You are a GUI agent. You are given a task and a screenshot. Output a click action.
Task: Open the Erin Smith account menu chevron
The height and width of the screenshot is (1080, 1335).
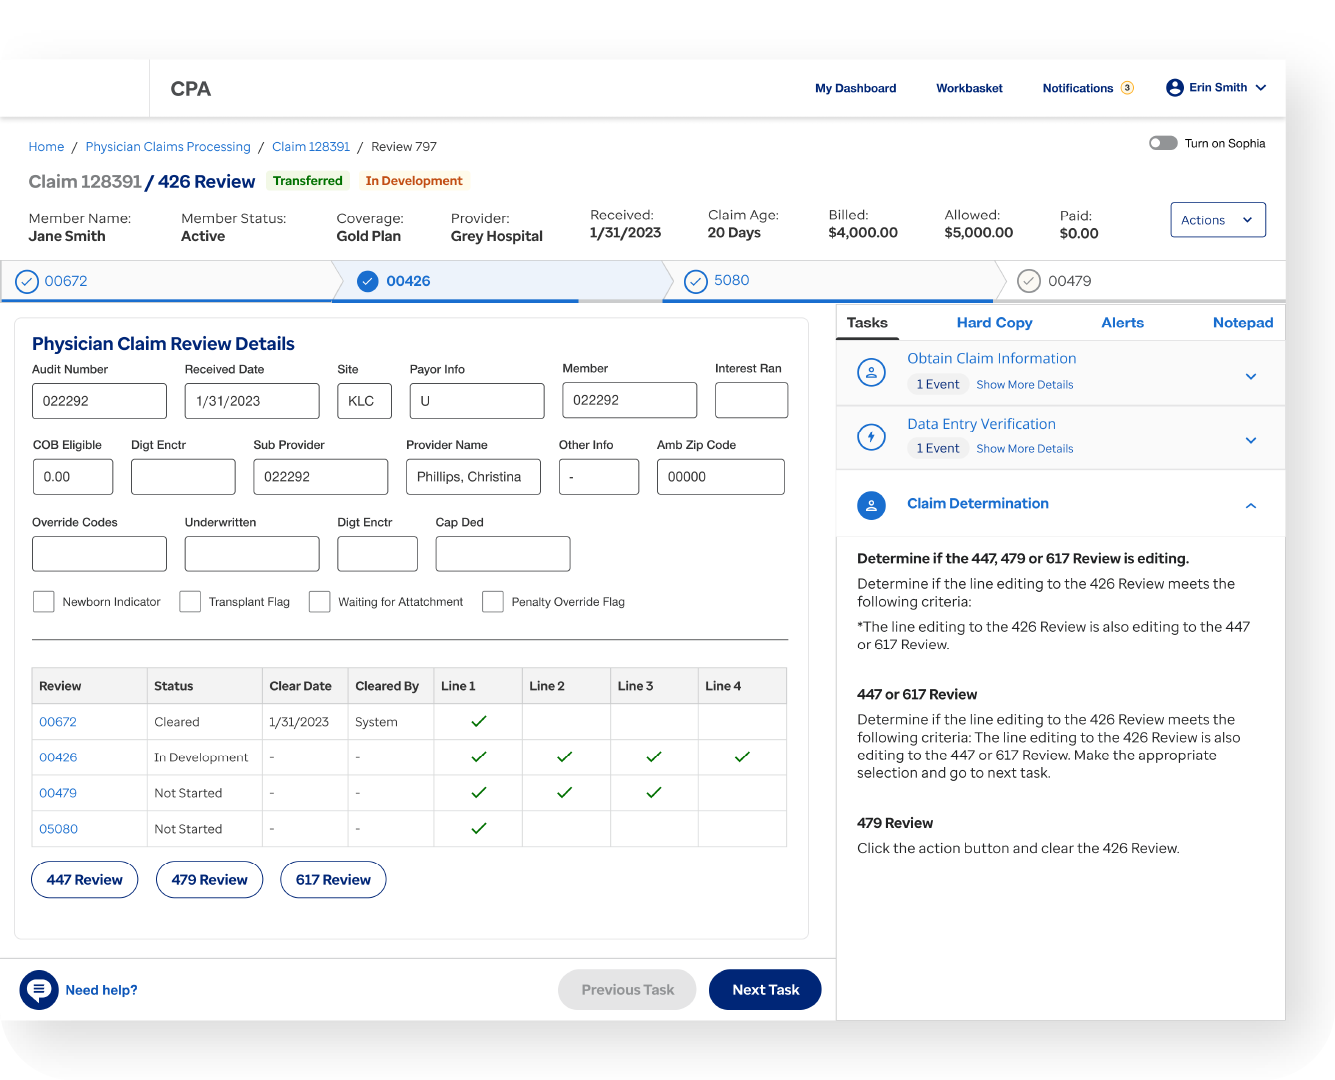tap(1261, 88)
